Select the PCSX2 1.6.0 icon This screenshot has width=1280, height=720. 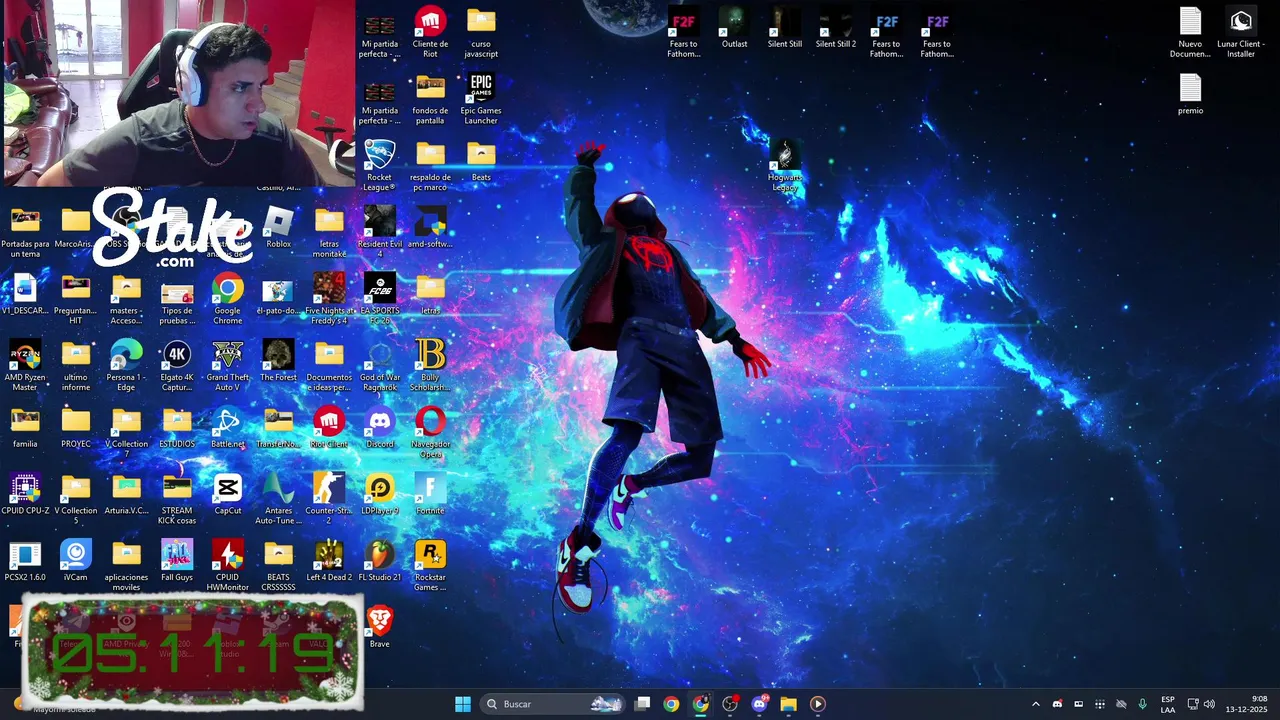pyautogui.click(x=25, y=561)
